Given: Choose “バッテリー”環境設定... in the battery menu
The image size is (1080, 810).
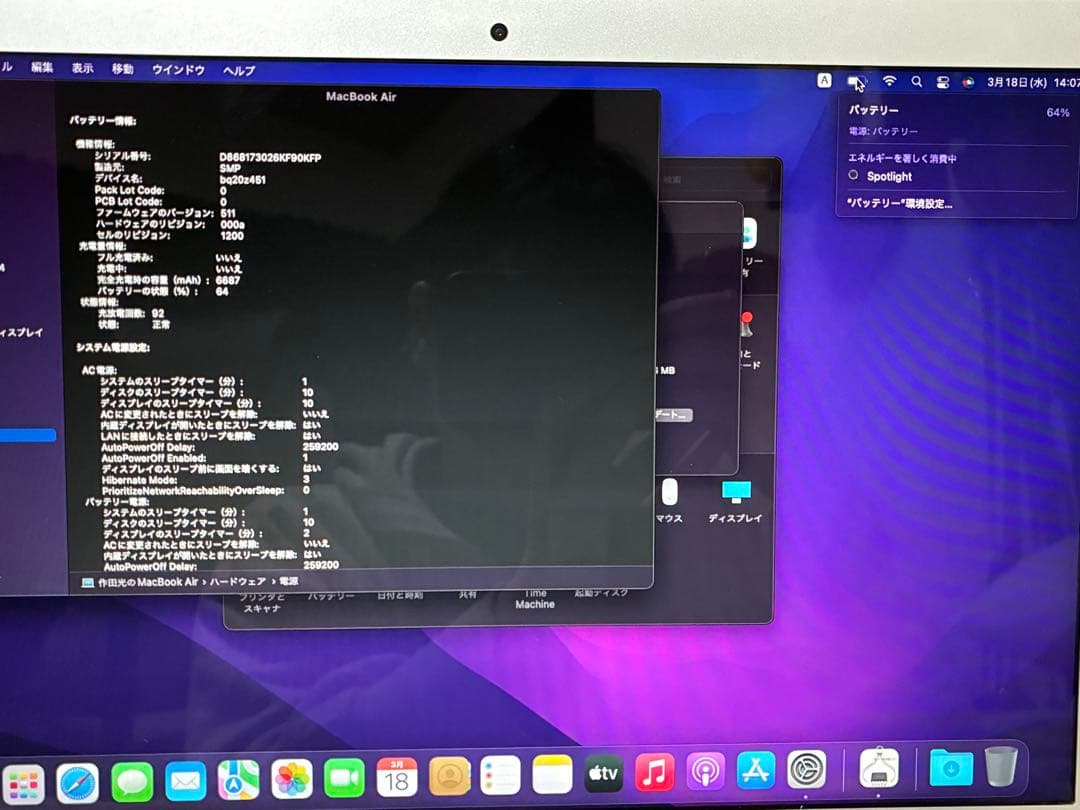Looking at the screenshot, I should [900, 203].
